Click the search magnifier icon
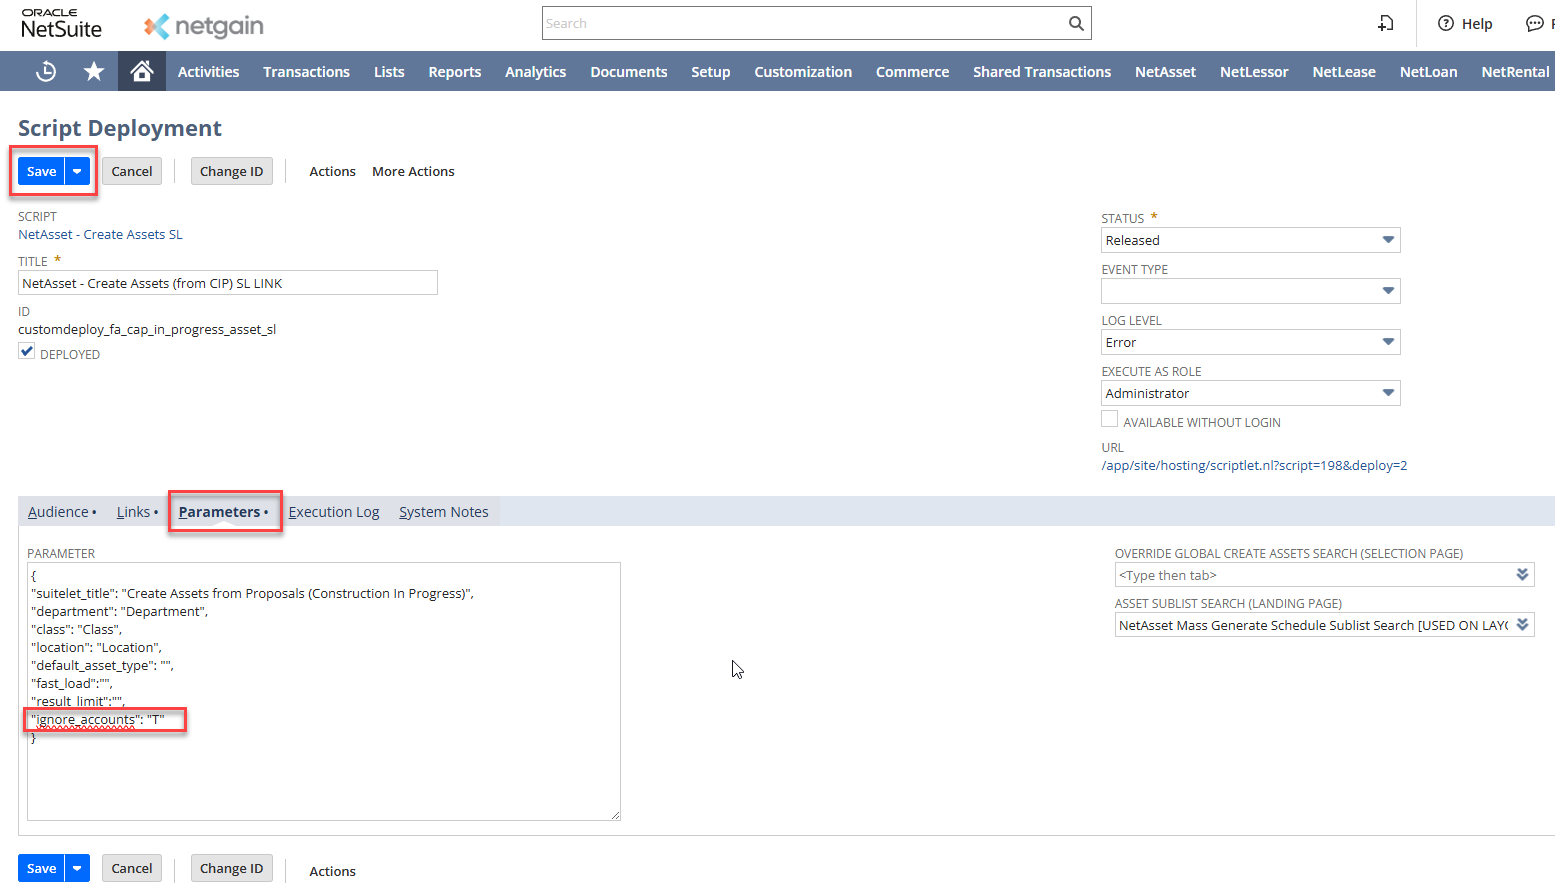 point(1076,23)
